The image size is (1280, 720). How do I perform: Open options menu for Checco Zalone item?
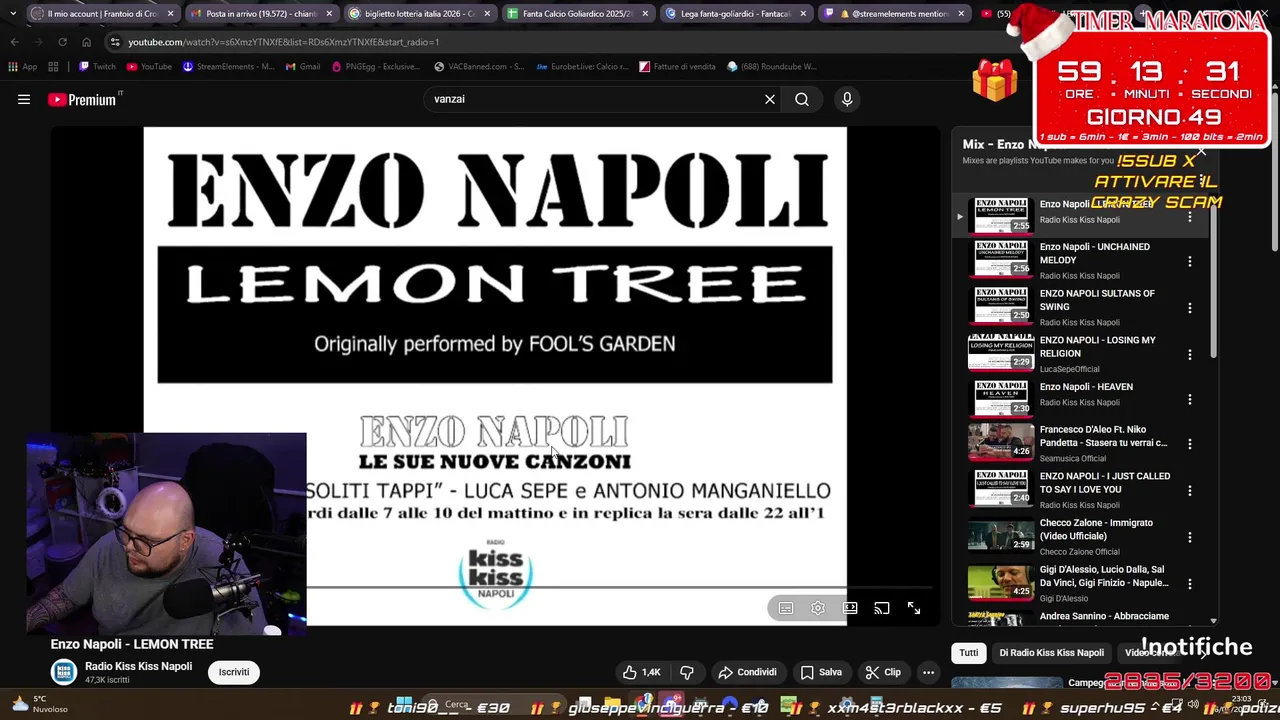click(x=1190, y=537)
